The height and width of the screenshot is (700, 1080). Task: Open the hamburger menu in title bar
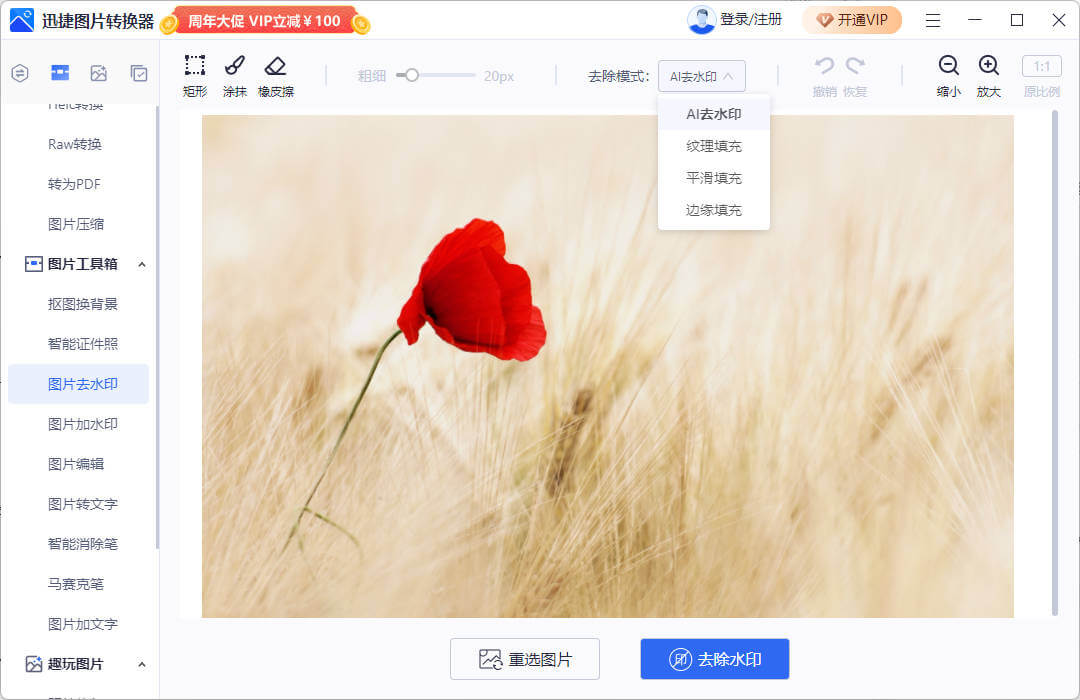pos(933,21)
